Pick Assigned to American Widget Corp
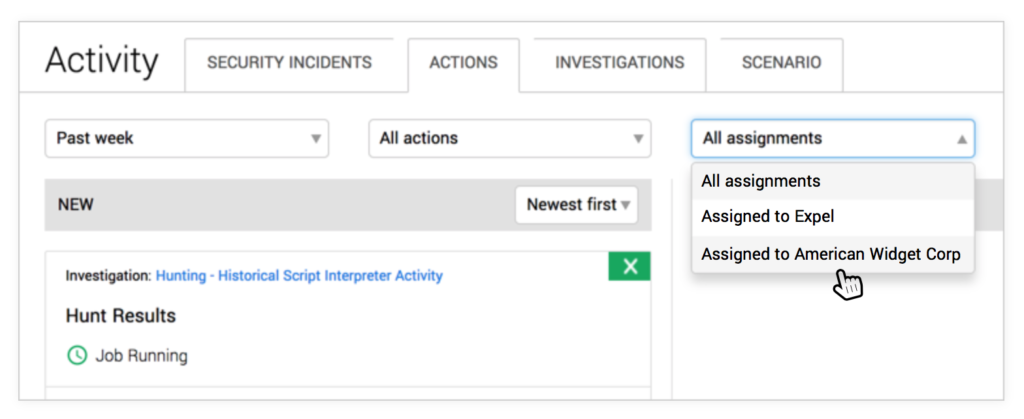 [x=833, y=254]
